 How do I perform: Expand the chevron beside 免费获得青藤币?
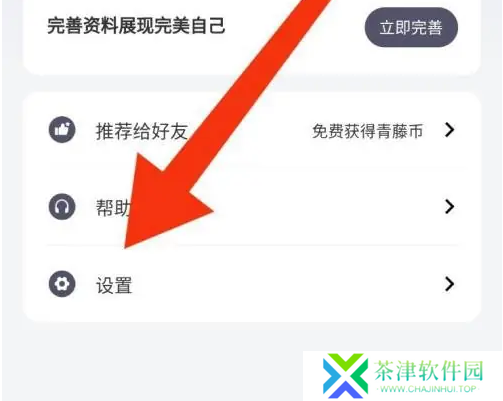click(449, 130)
